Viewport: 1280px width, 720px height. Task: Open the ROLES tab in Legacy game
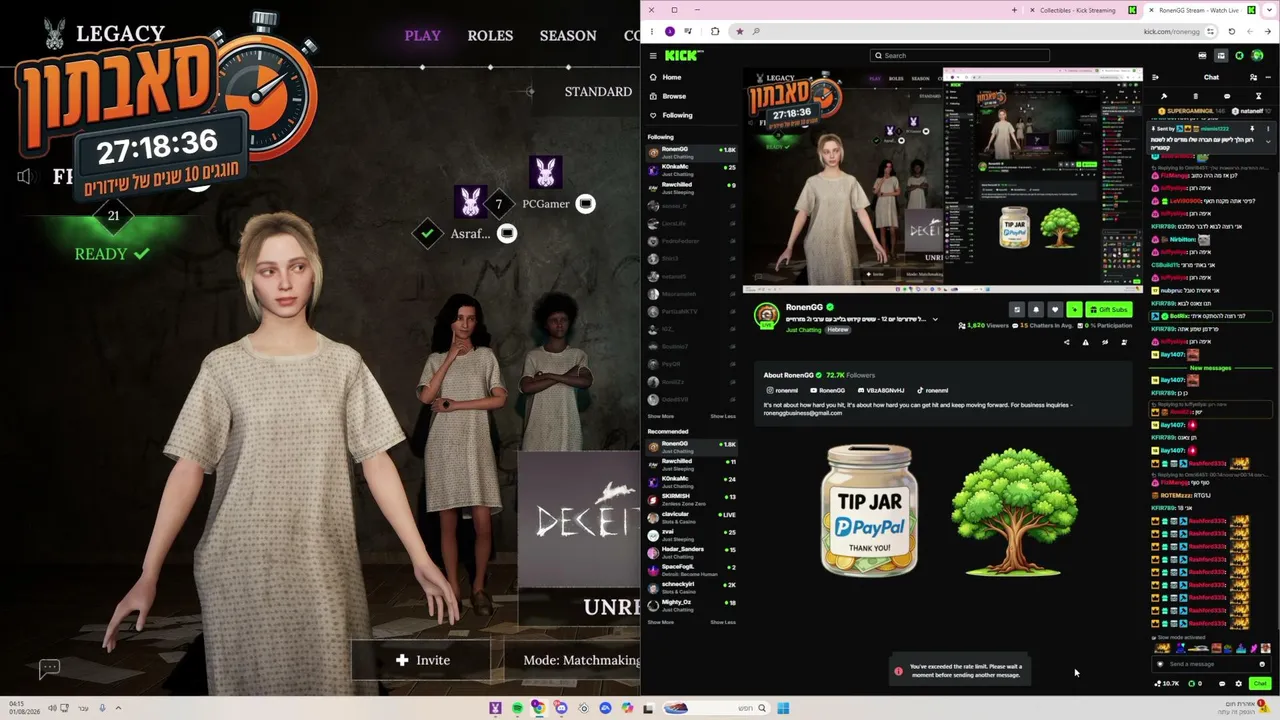(490, 35)
